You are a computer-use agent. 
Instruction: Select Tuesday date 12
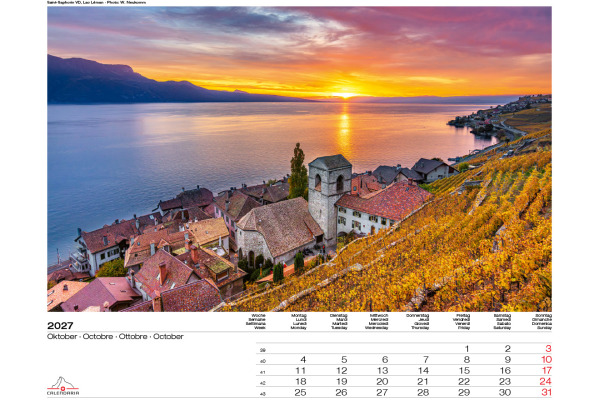(342, 371)
